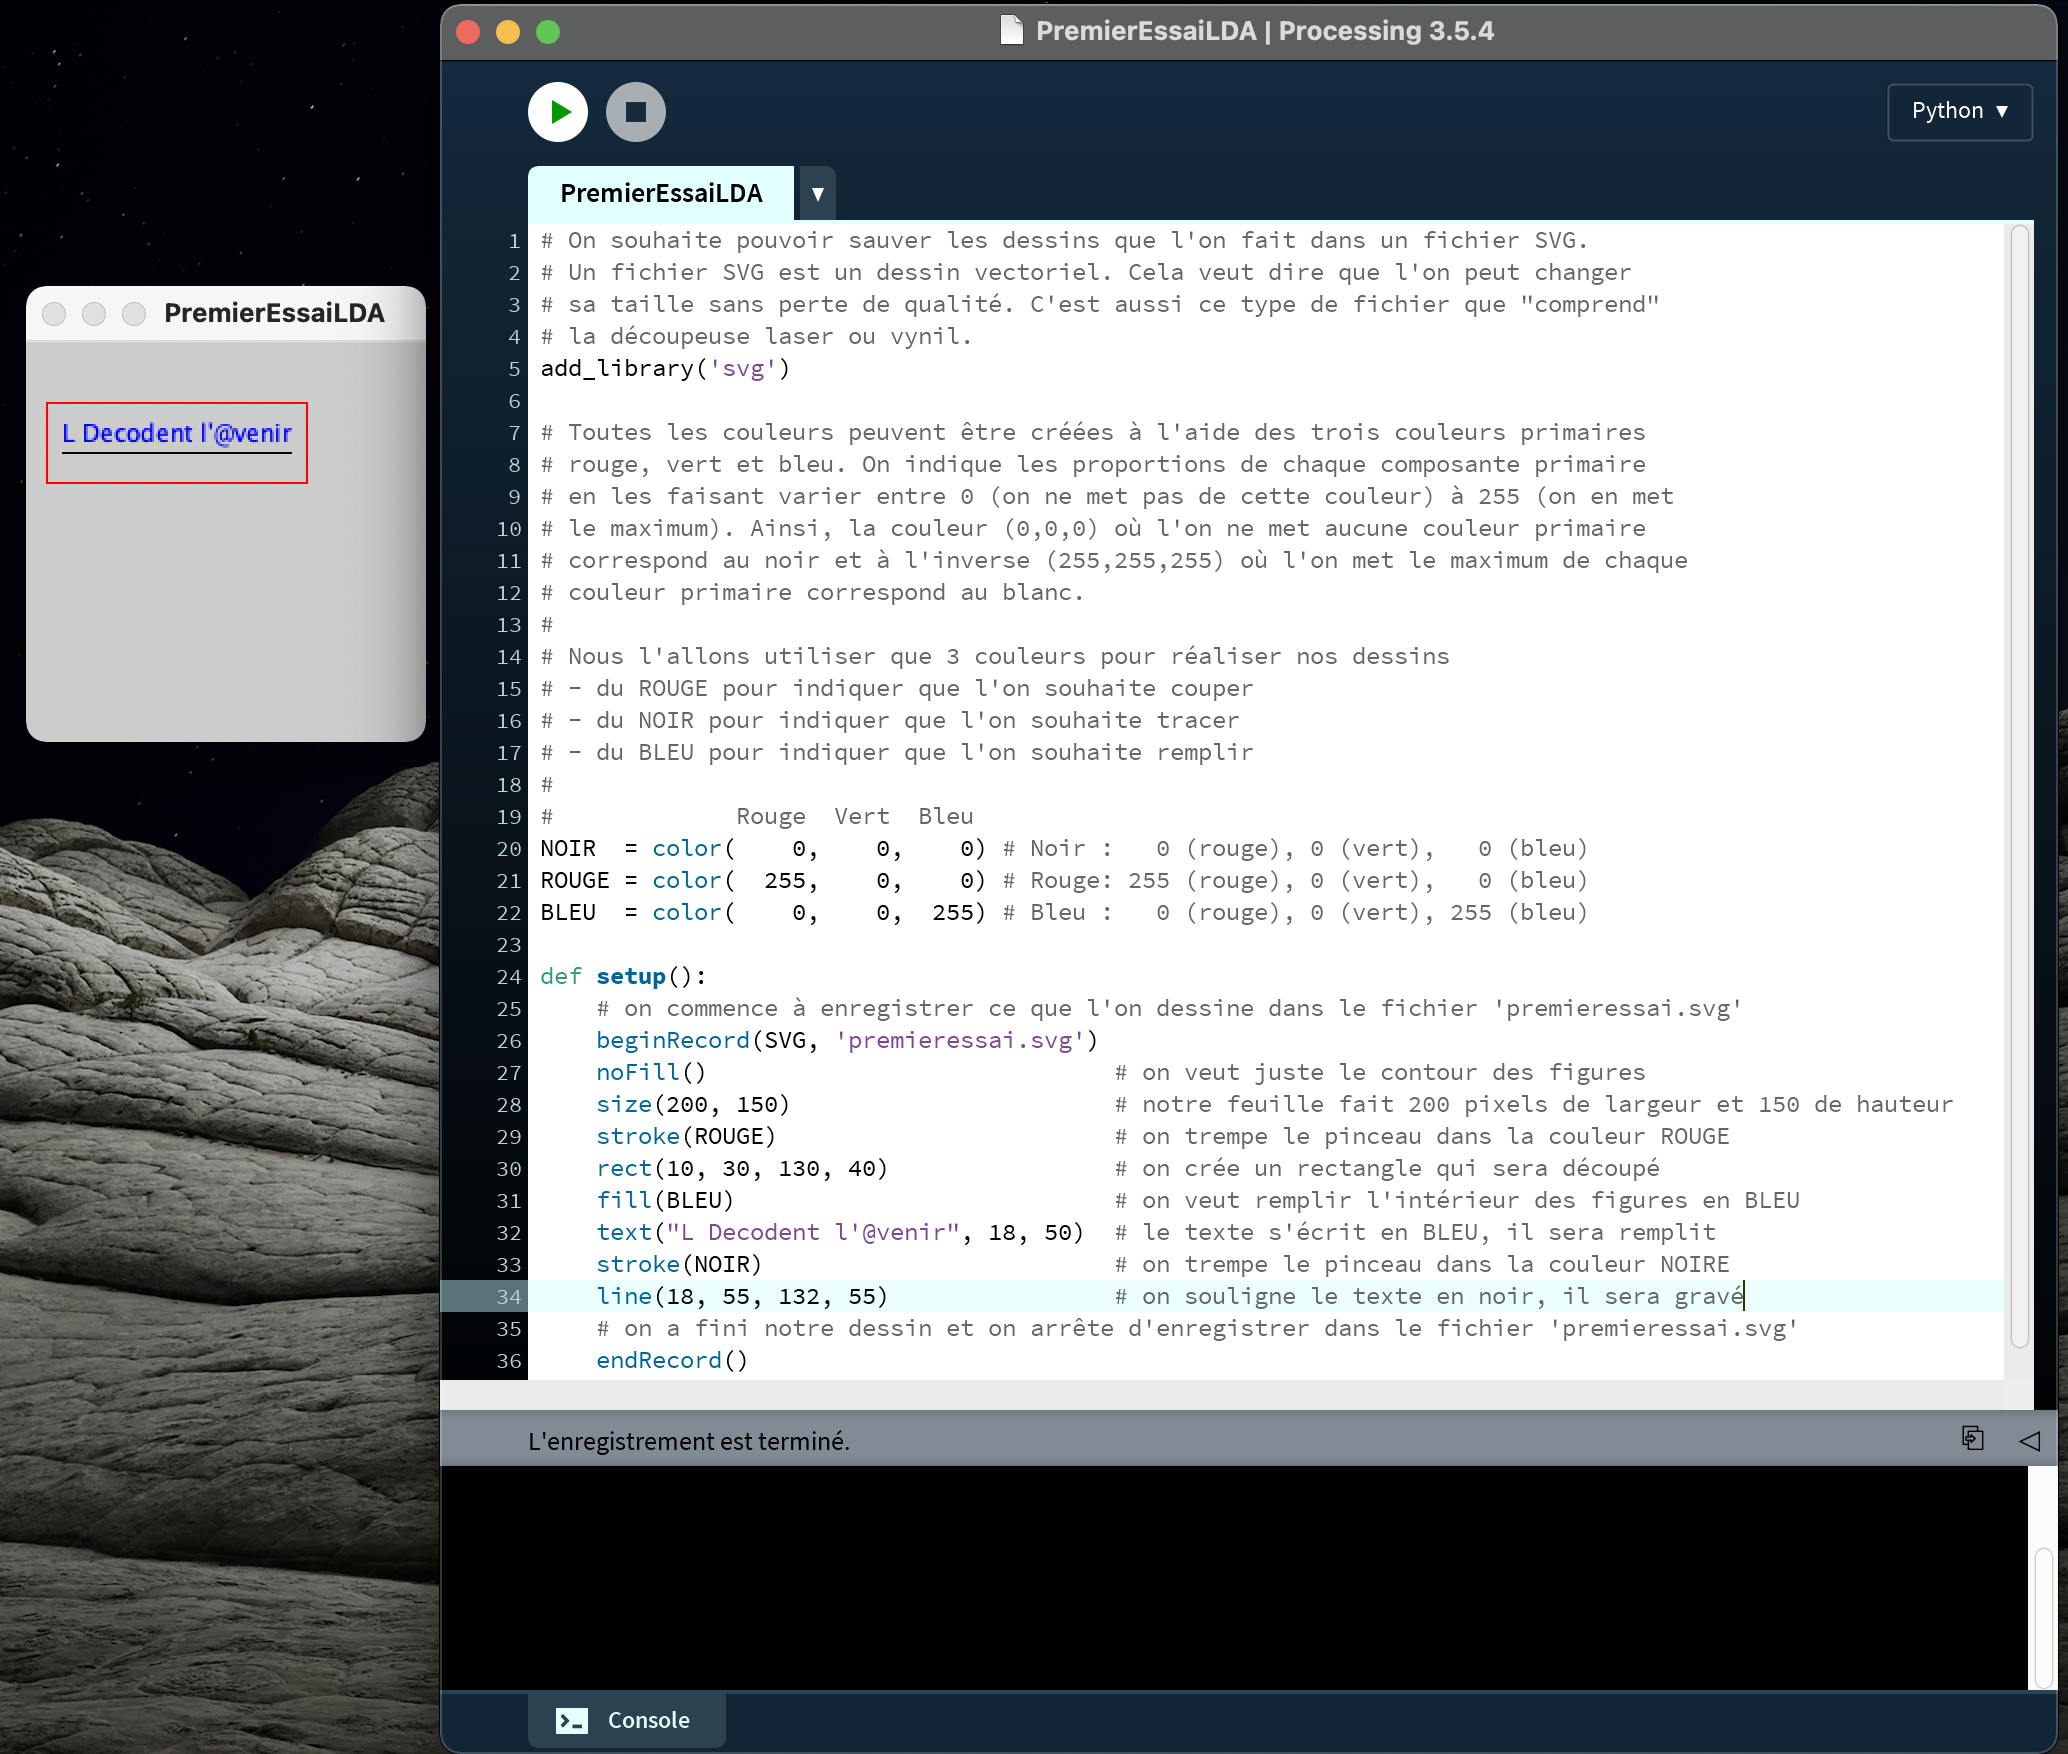Click the add_library('svg') code line
The height and width of the screenshot is (1754, 2068).
pos(665,369)
